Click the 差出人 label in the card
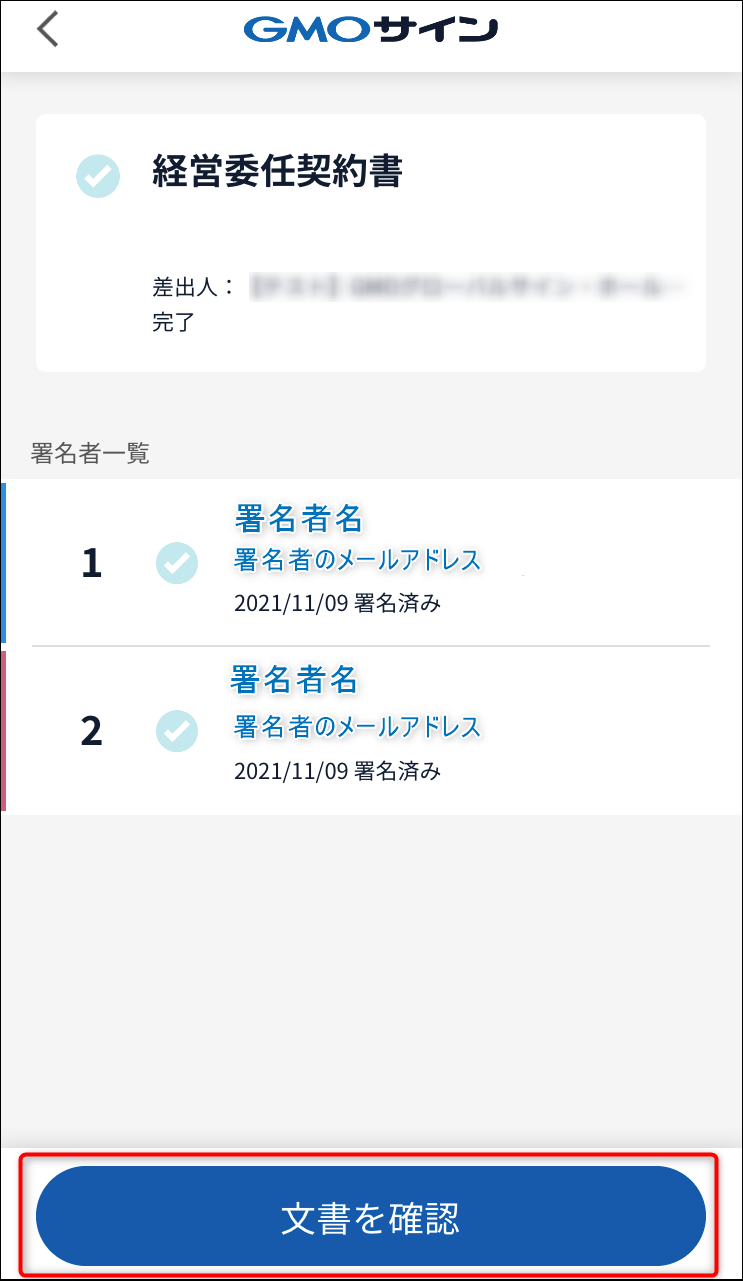This screenshot has width=743, height=1281. click(x=186, y=288)
